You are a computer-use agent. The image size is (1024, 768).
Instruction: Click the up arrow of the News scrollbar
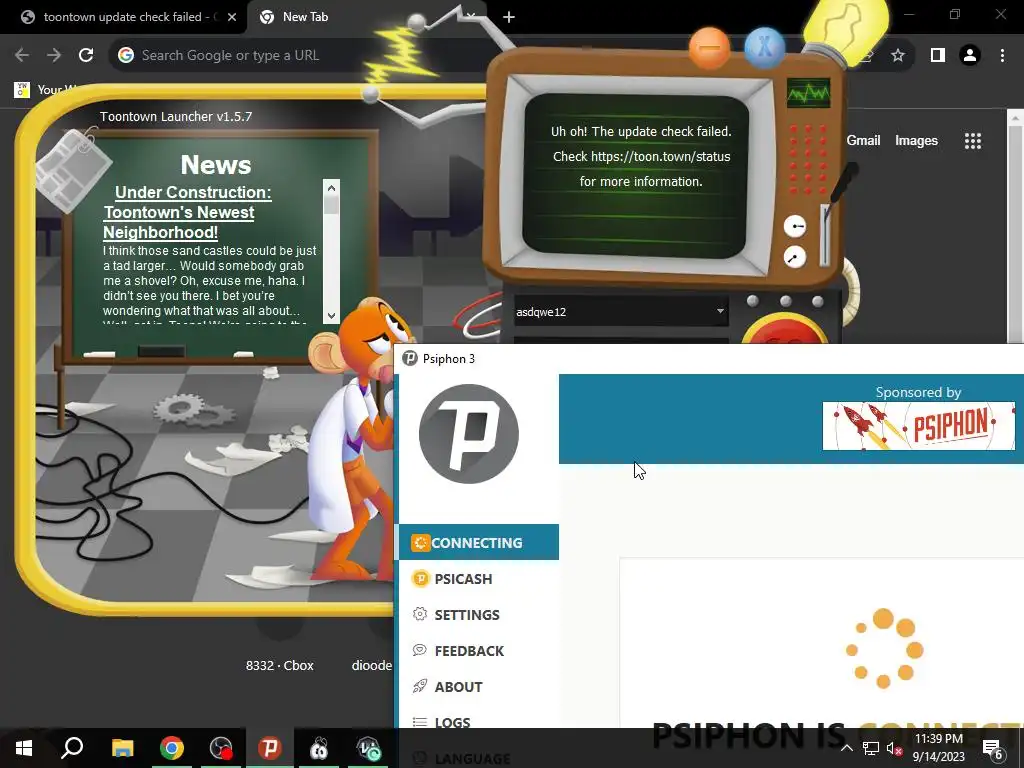(x=331, y=188)
